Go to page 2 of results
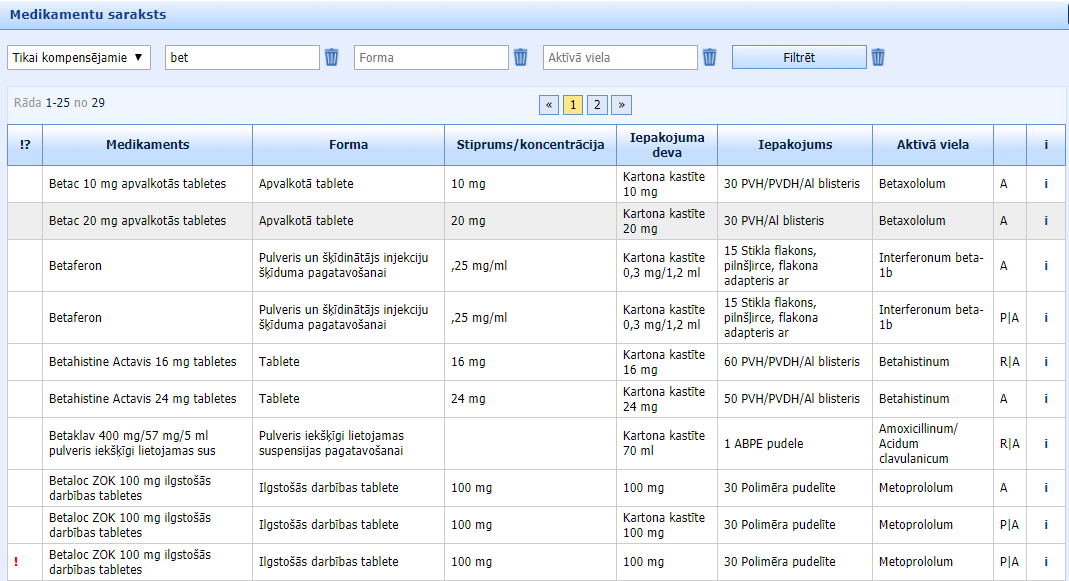The image size is (1069, 581). (597, 105)
